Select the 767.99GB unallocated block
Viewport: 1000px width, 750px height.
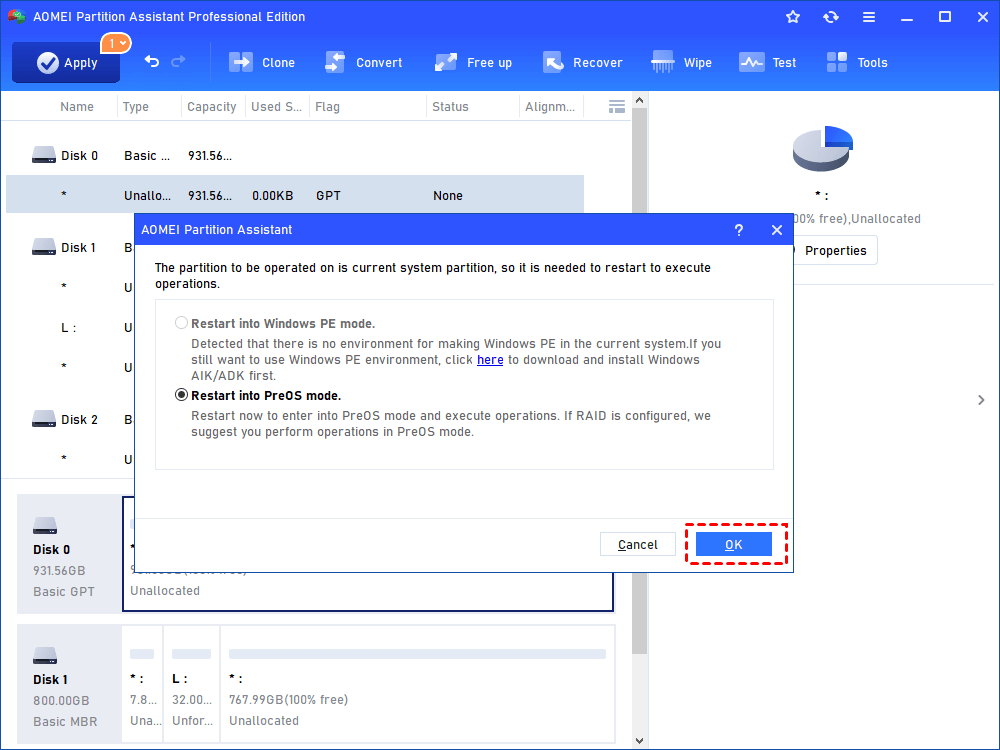pyautogui.click(x=417, y=684)
